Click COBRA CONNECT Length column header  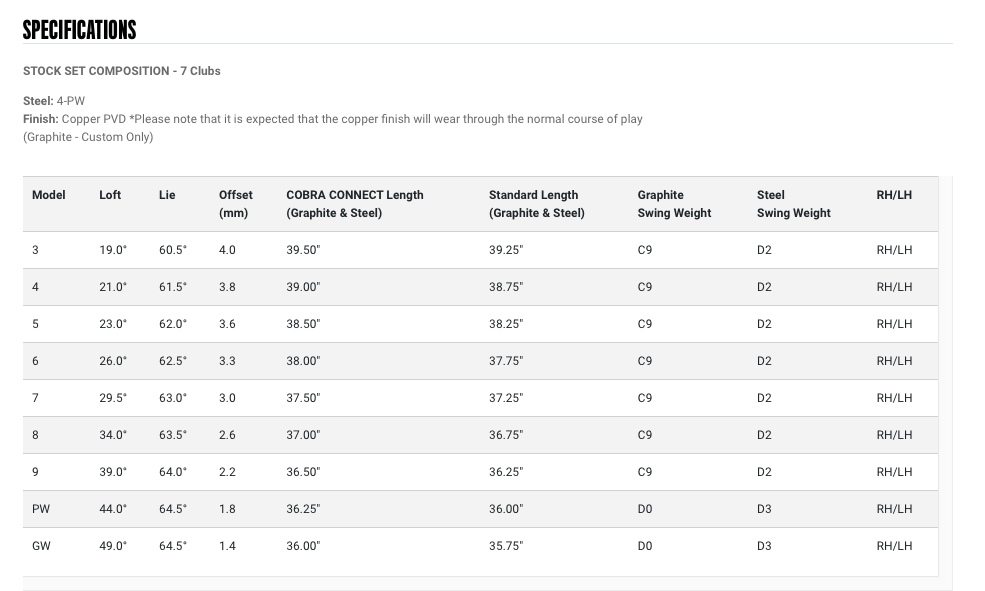click(355, 204)
